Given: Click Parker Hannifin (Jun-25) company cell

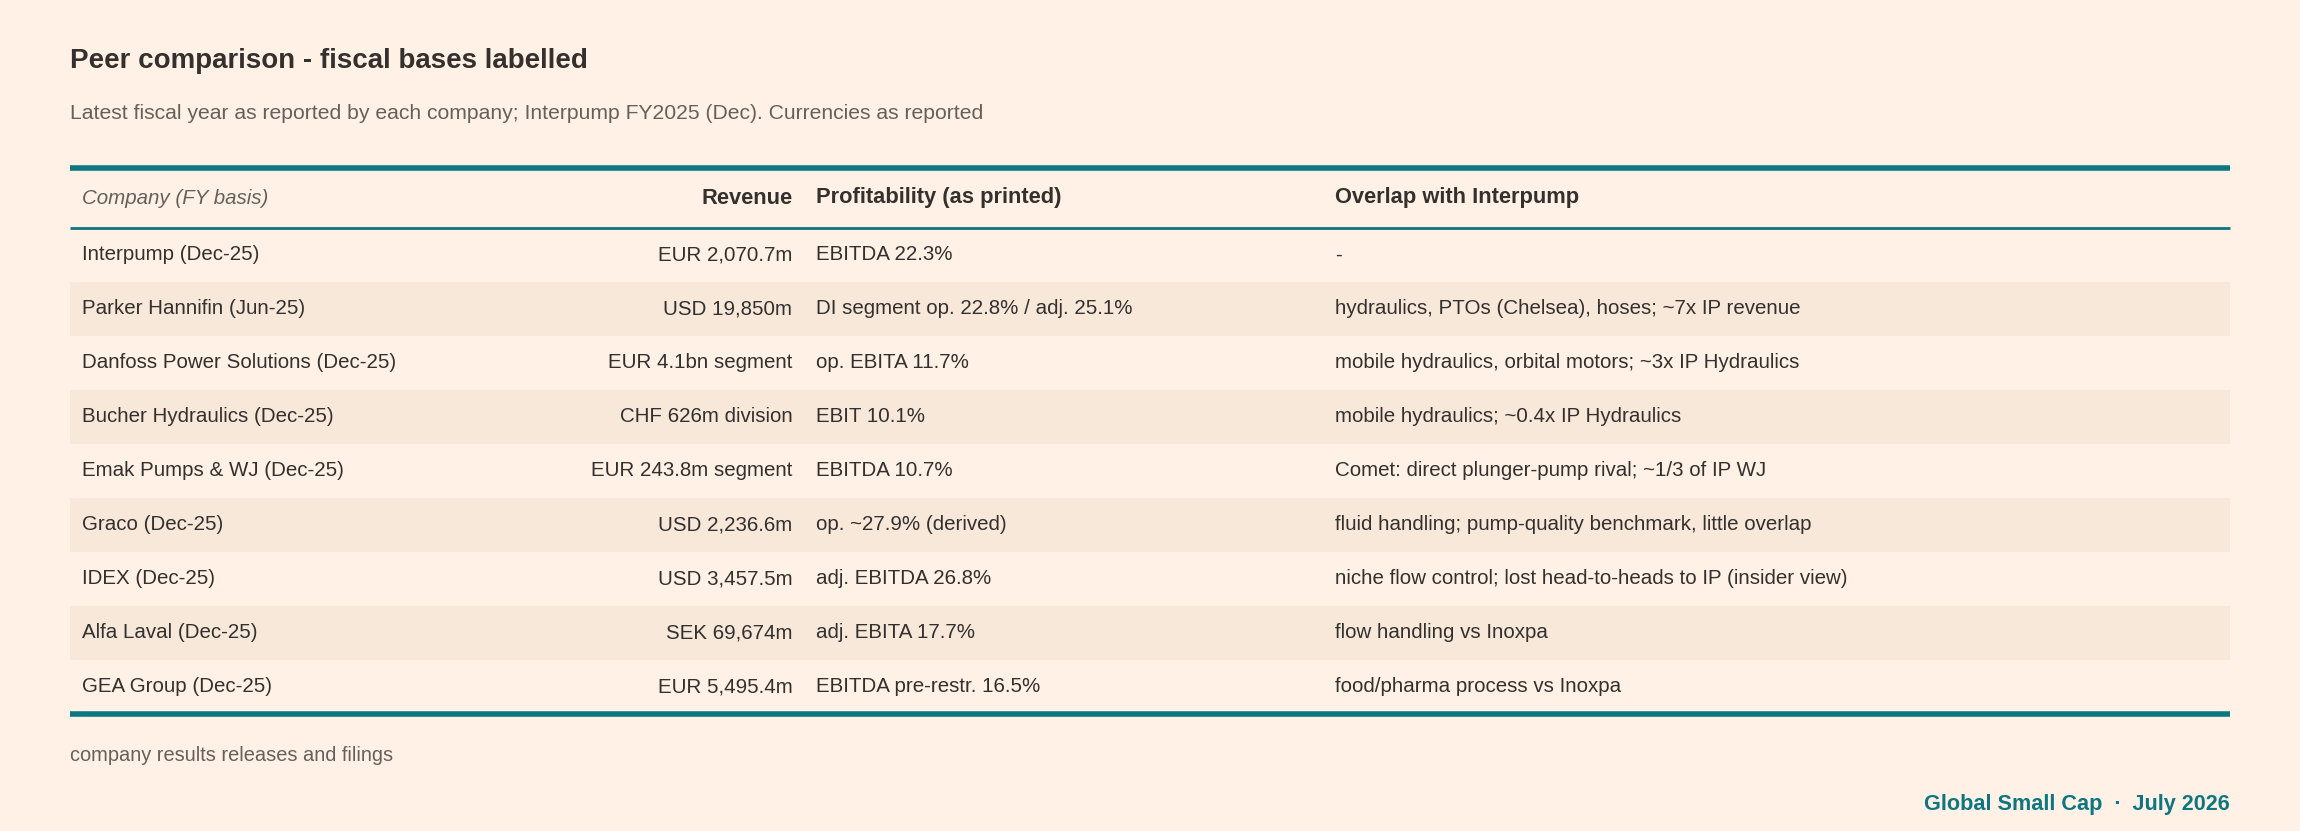Looking at the screenshot, I should click(x=193, y=307).
